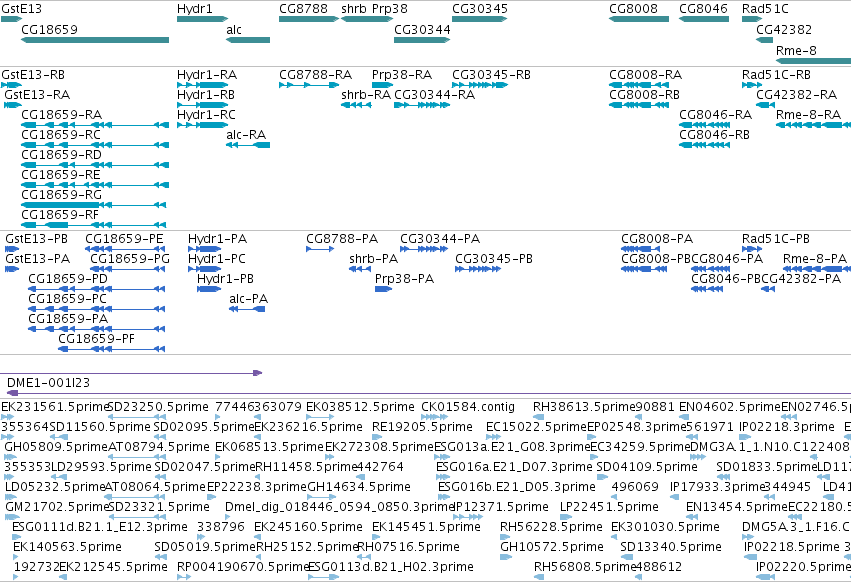Select the CG30344-RA transcript label
The height and width of the screenshot is (582, 851).
pyautogui.click(x=434, y=94)
